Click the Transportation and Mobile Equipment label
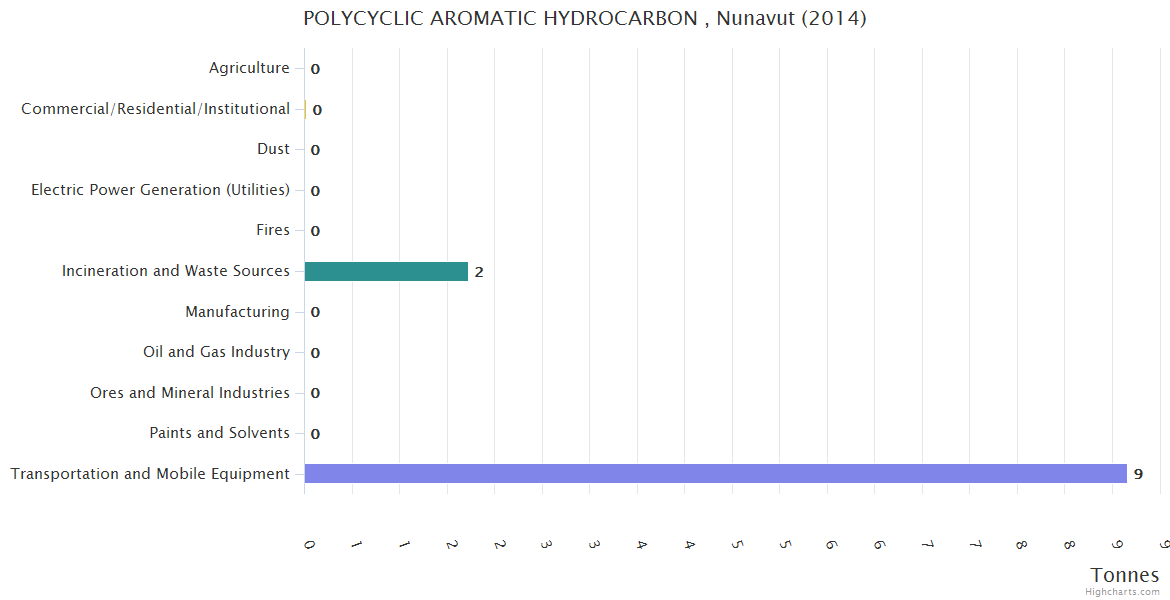 (150, 474)
